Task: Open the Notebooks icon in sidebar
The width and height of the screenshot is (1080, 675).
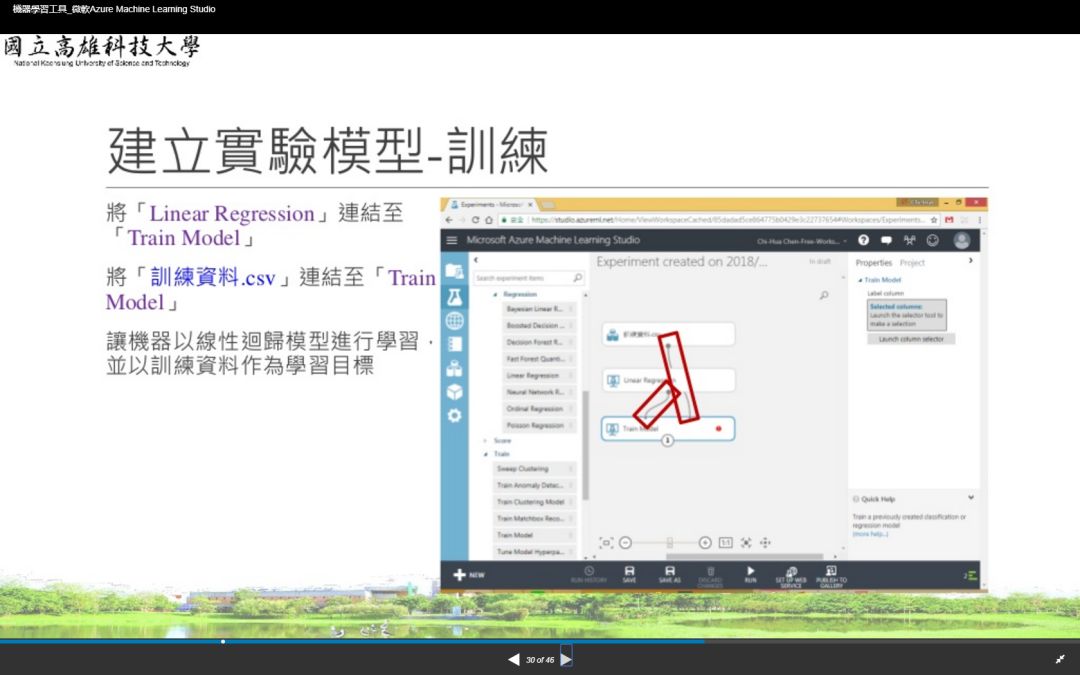Action: pyautogui.click(x=455, y=344)
